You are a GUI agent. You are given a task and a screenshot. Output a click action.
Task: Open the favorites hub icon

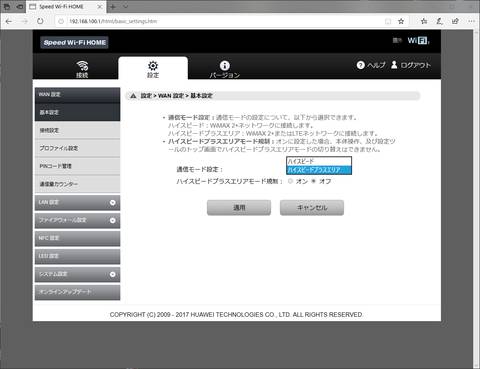424,21
